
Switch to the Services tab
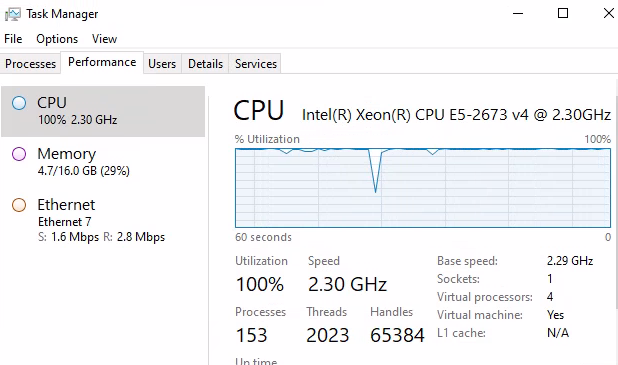(x=256, y=64)
